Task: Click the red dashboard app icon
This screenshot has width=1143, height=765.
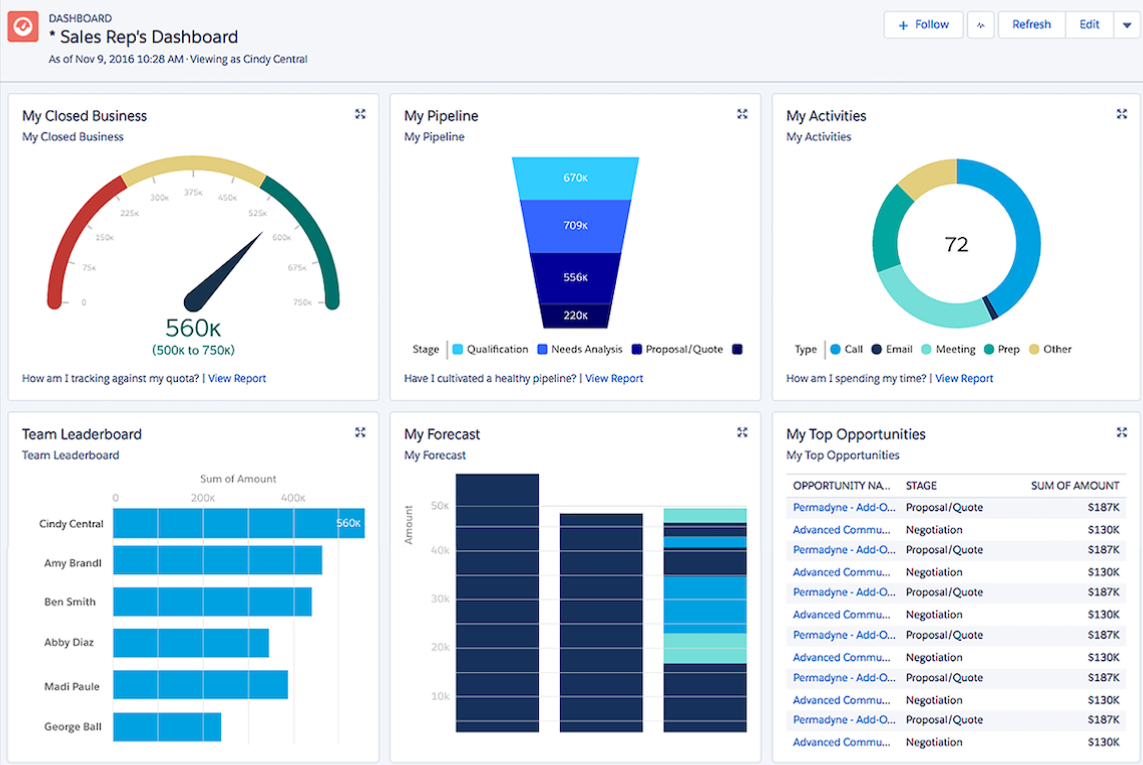Action: point(23,27)
